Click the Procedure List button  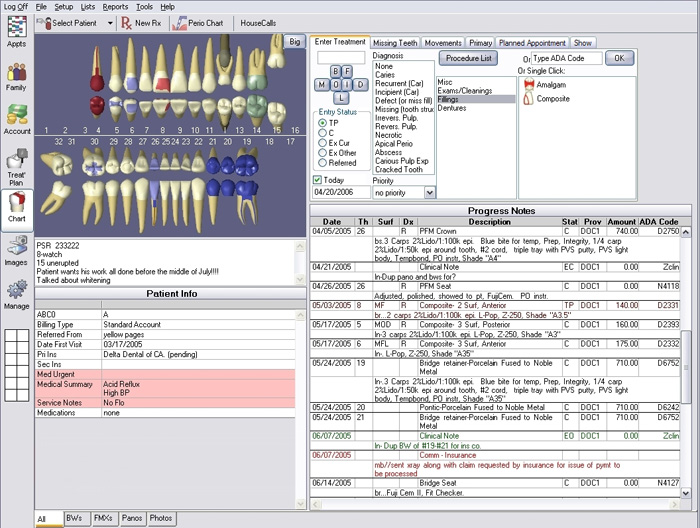click(x=470, y=59)
